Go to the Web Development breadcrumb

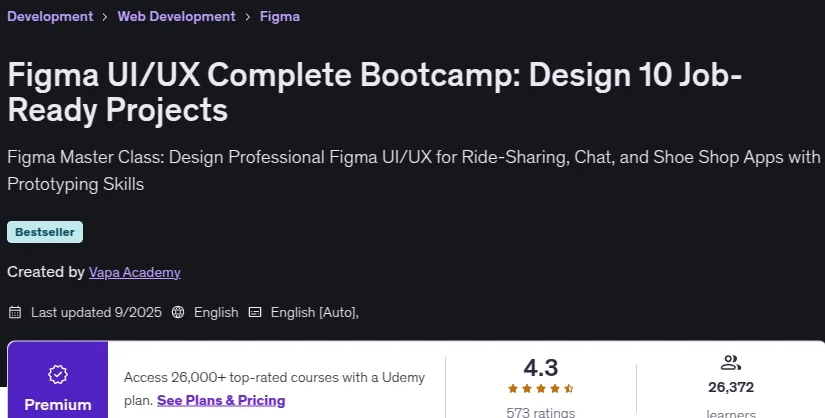click(176, 16)
